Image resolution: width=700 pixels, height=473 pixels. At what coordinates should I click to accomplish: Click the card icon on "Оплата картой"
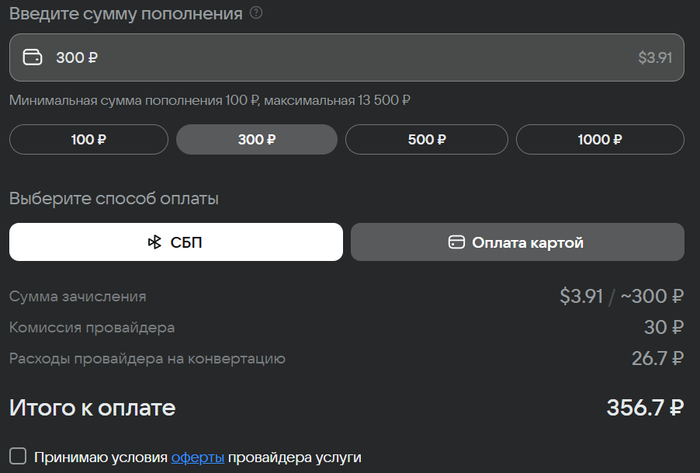pyautogui.click(x=456, y=242)
